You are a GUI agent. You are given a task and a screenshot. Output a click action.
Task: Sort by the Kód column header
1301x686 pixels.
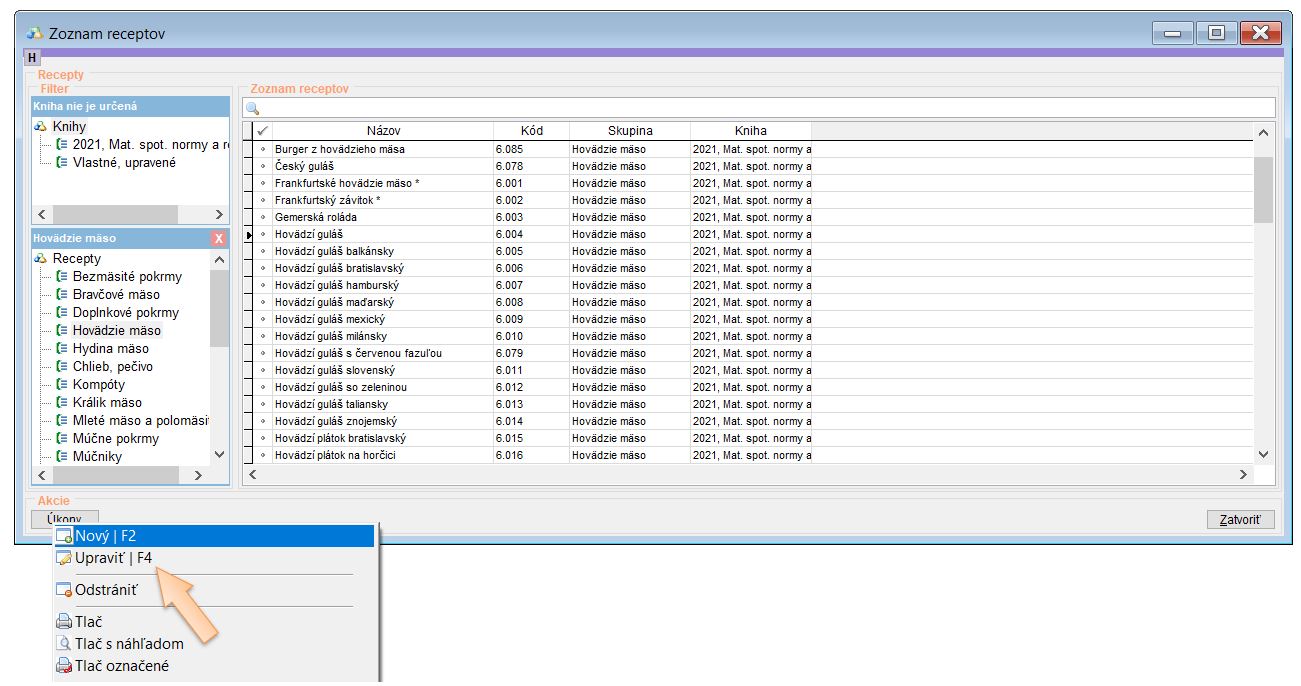click(531, 131)
